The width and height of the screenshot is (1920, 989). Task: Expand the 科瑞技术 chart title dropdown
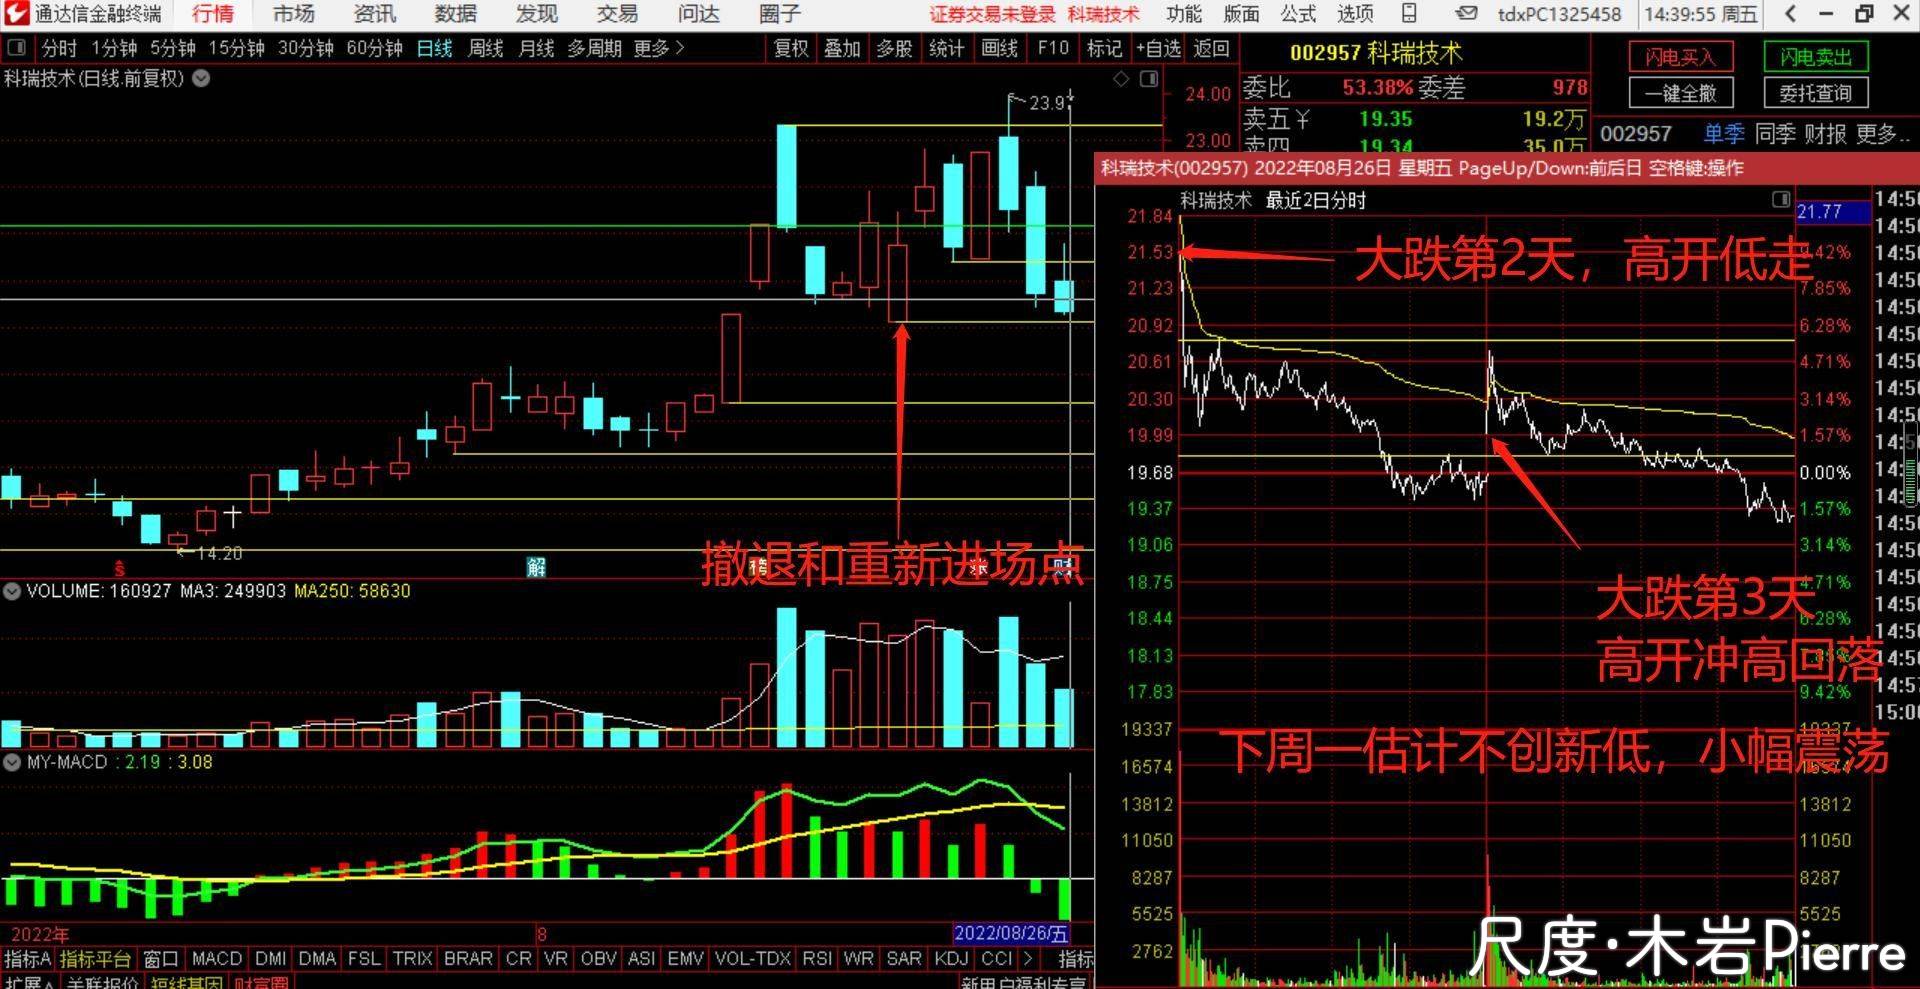(201, 78)
